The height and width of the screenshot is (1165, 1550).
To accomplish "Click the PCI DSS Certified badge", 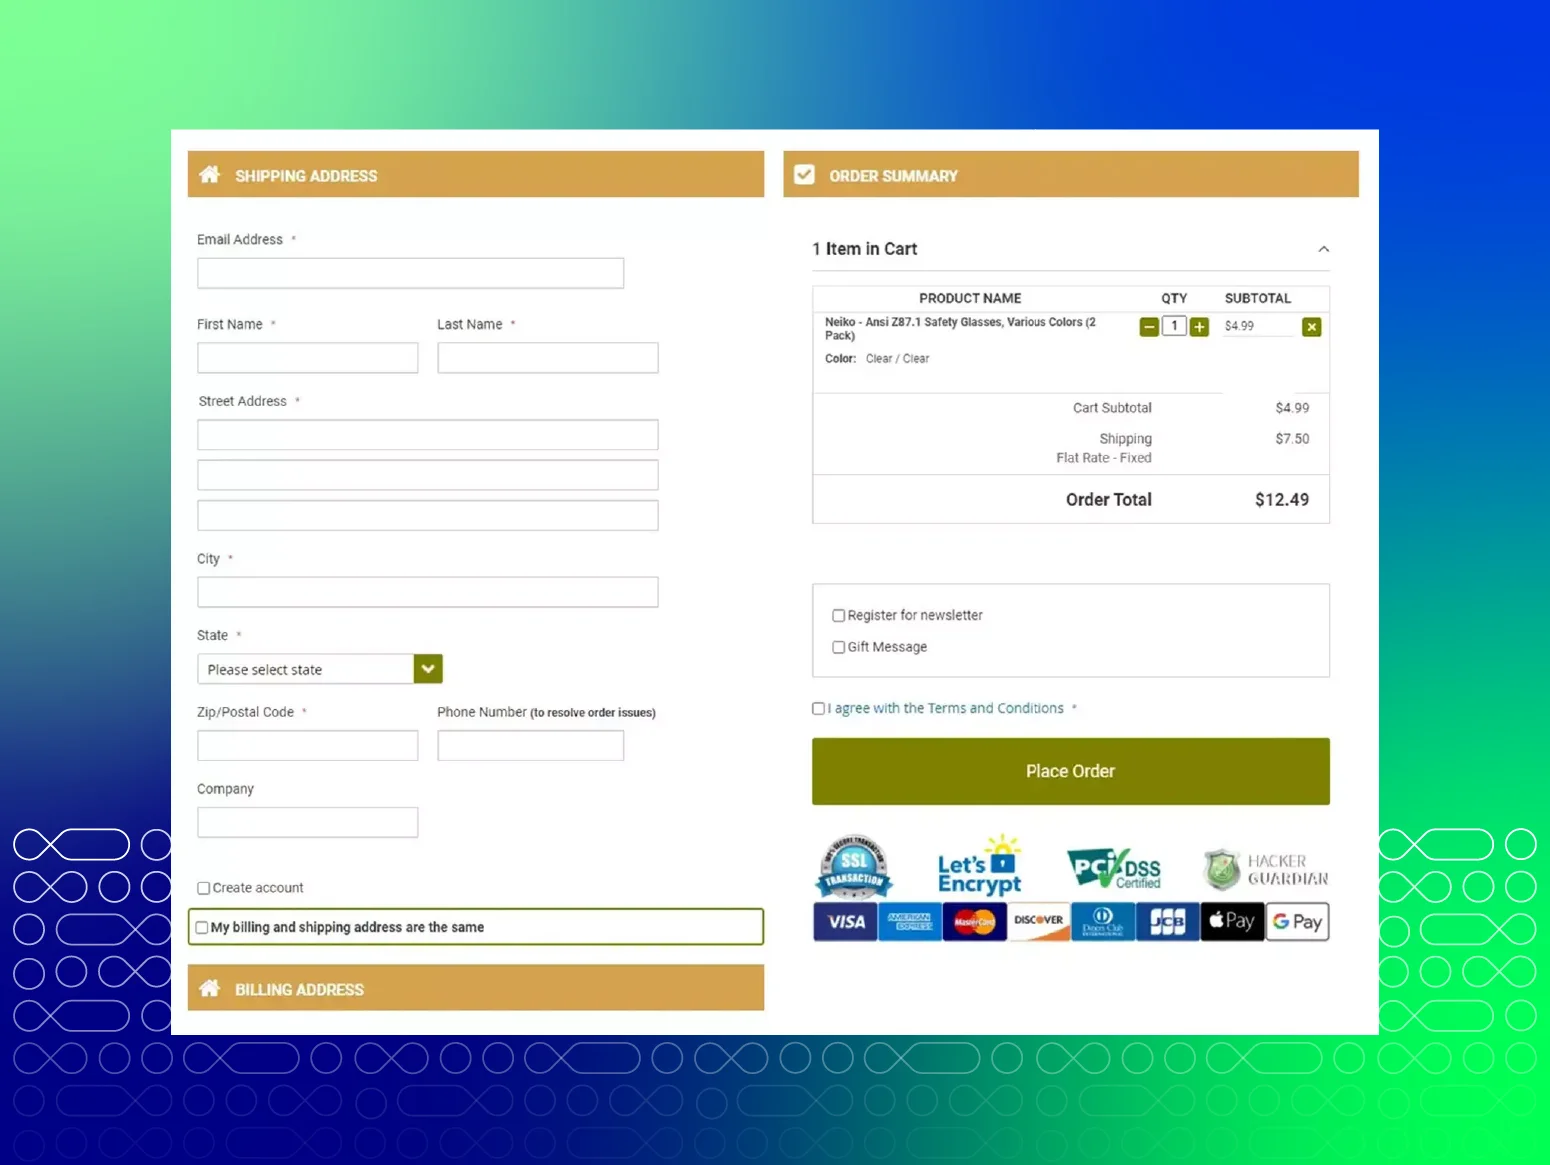I will coord(1113,866).
